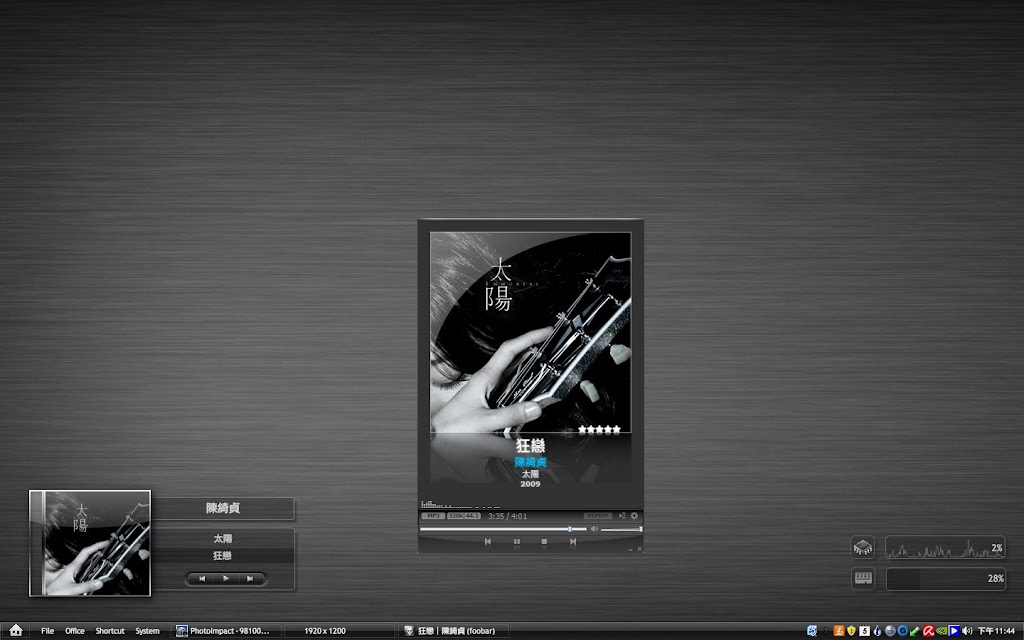The height and width of the screenshot is (640, 1024).
Task: Open the playlist icon in foobar player
Action: tap(622, 515)
